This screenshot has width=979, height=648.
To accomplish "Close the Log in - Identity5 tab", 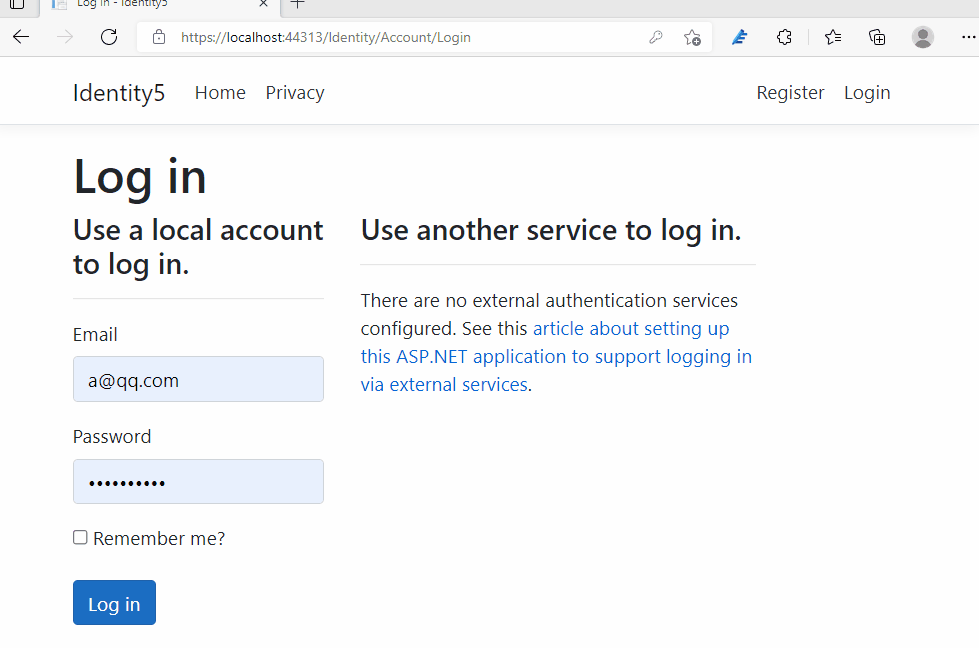I will [263, 4].
